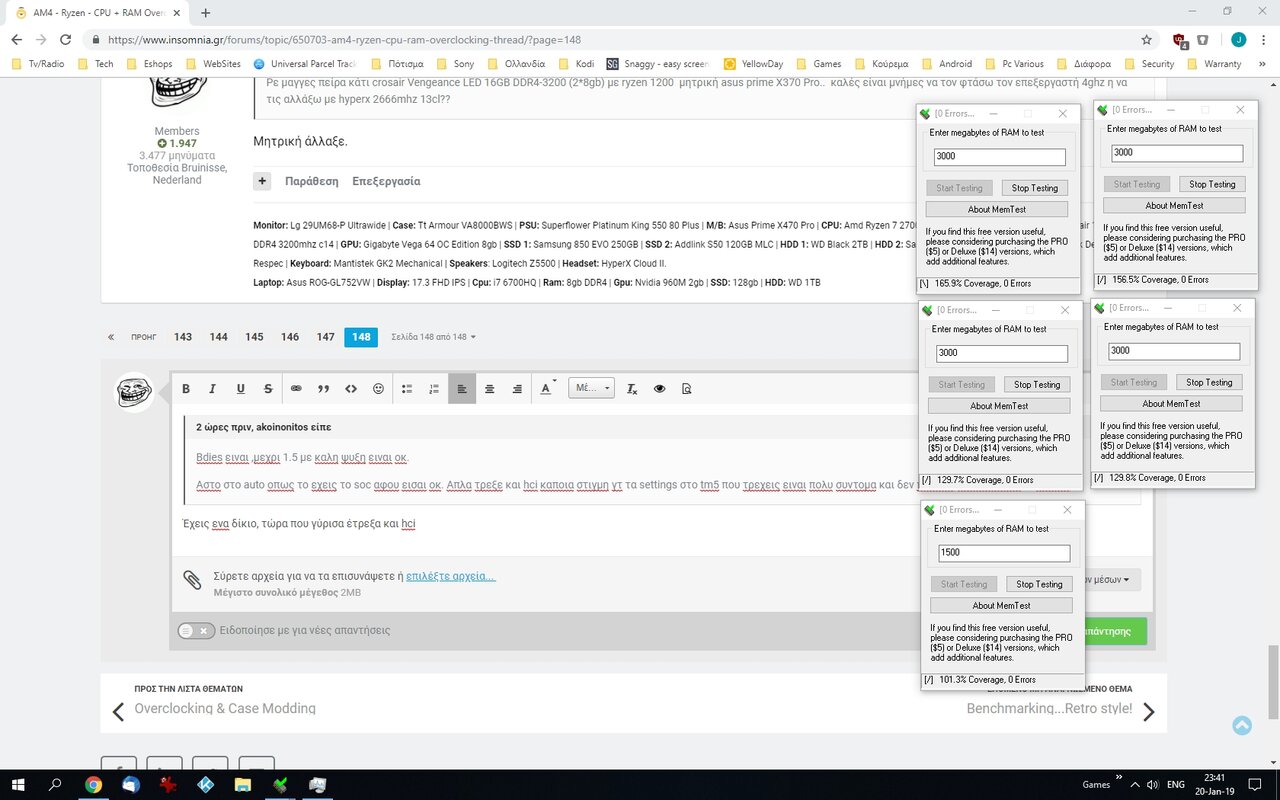Preview the post with the page-magnifier icon
This screenshot has height=800, width=1280.
click(686, 389)
